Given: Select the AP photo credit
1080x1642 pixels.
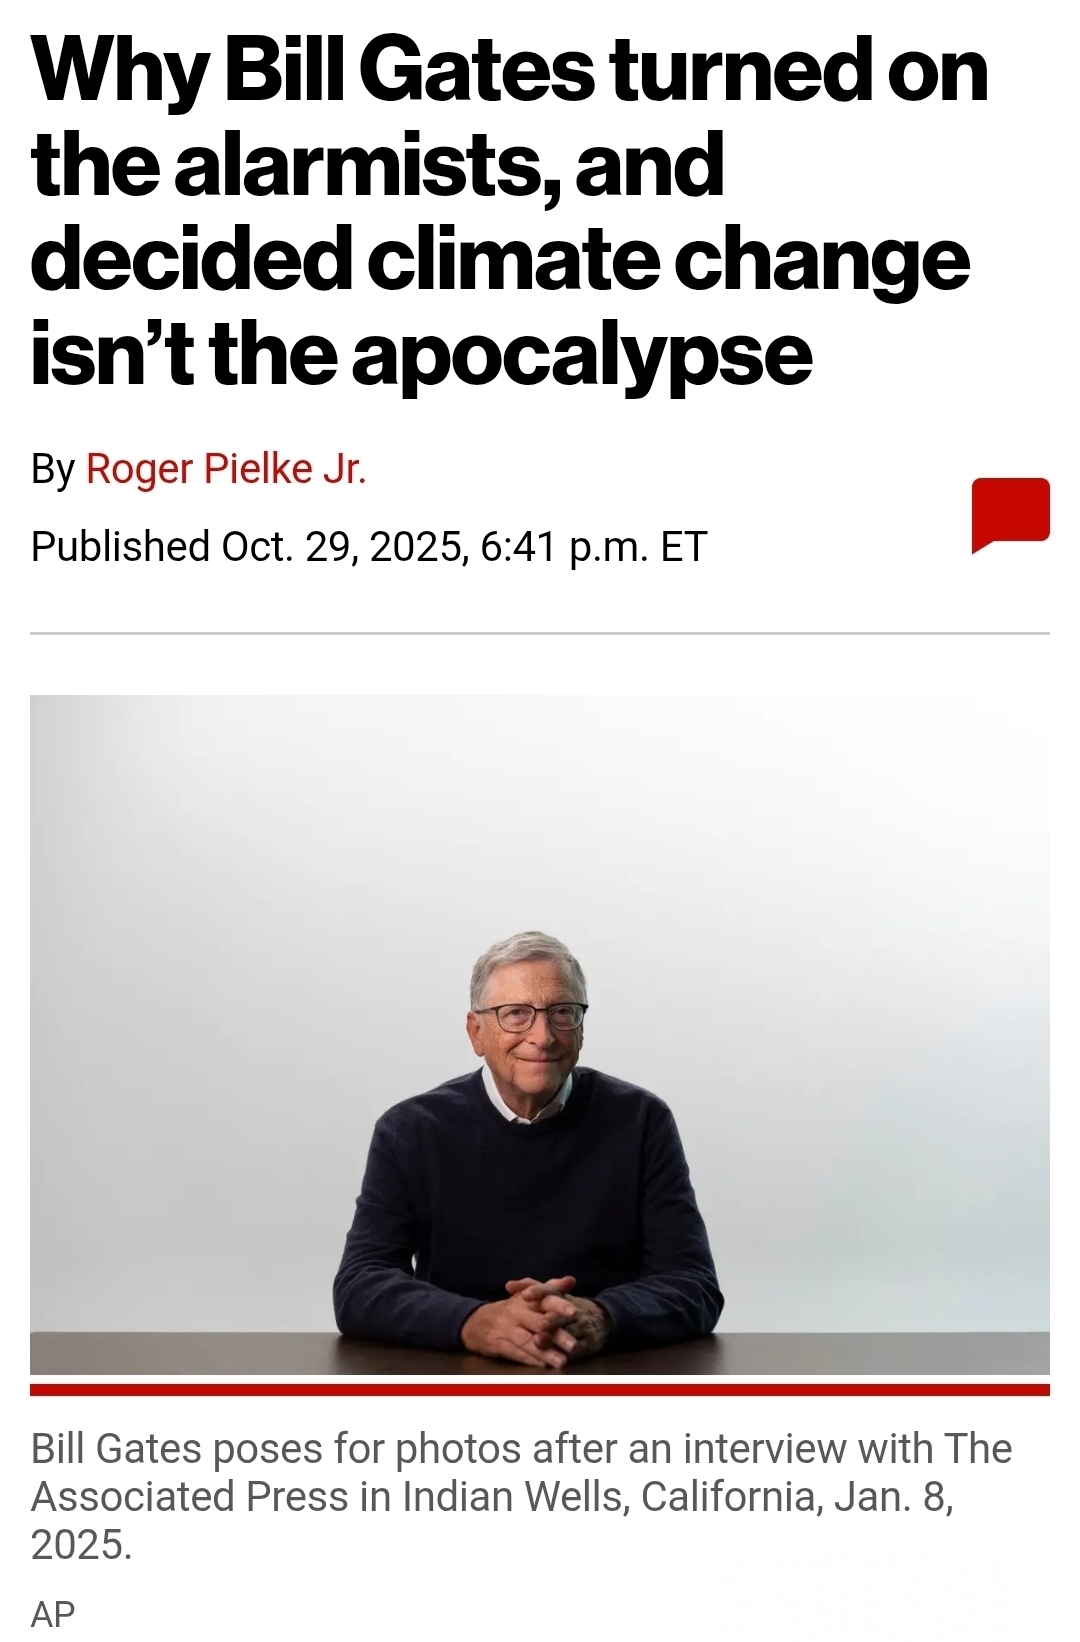Looking at the screenshot, I should tap(53, 1614).
